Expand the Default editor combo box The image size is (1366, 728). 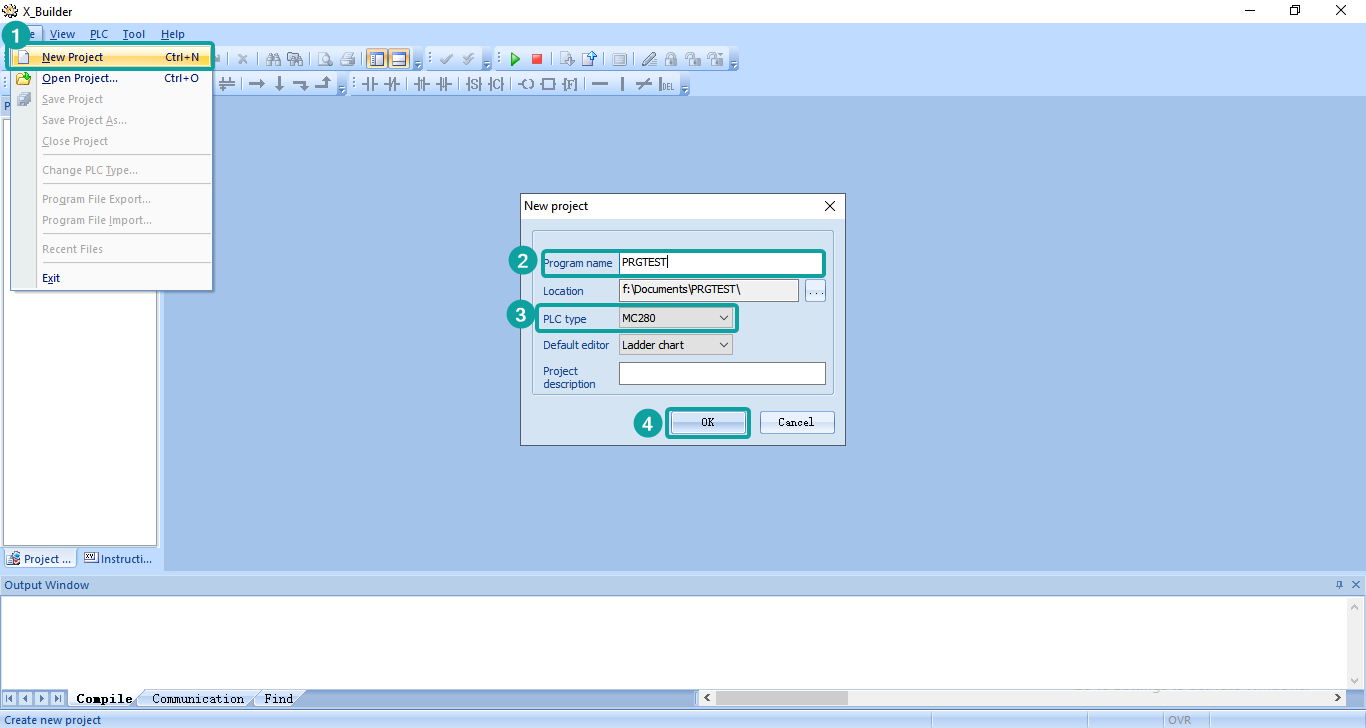click(x=724, y=345)
